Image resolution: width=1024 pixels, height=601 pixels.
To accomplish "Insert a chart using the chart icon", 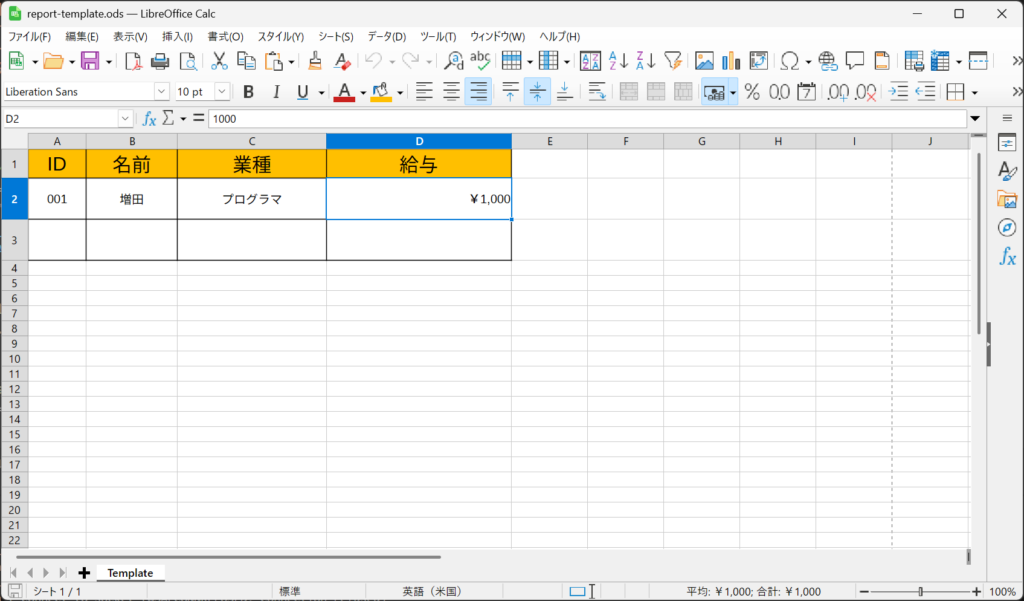I will pyautogui.click(x=731, y=61).
